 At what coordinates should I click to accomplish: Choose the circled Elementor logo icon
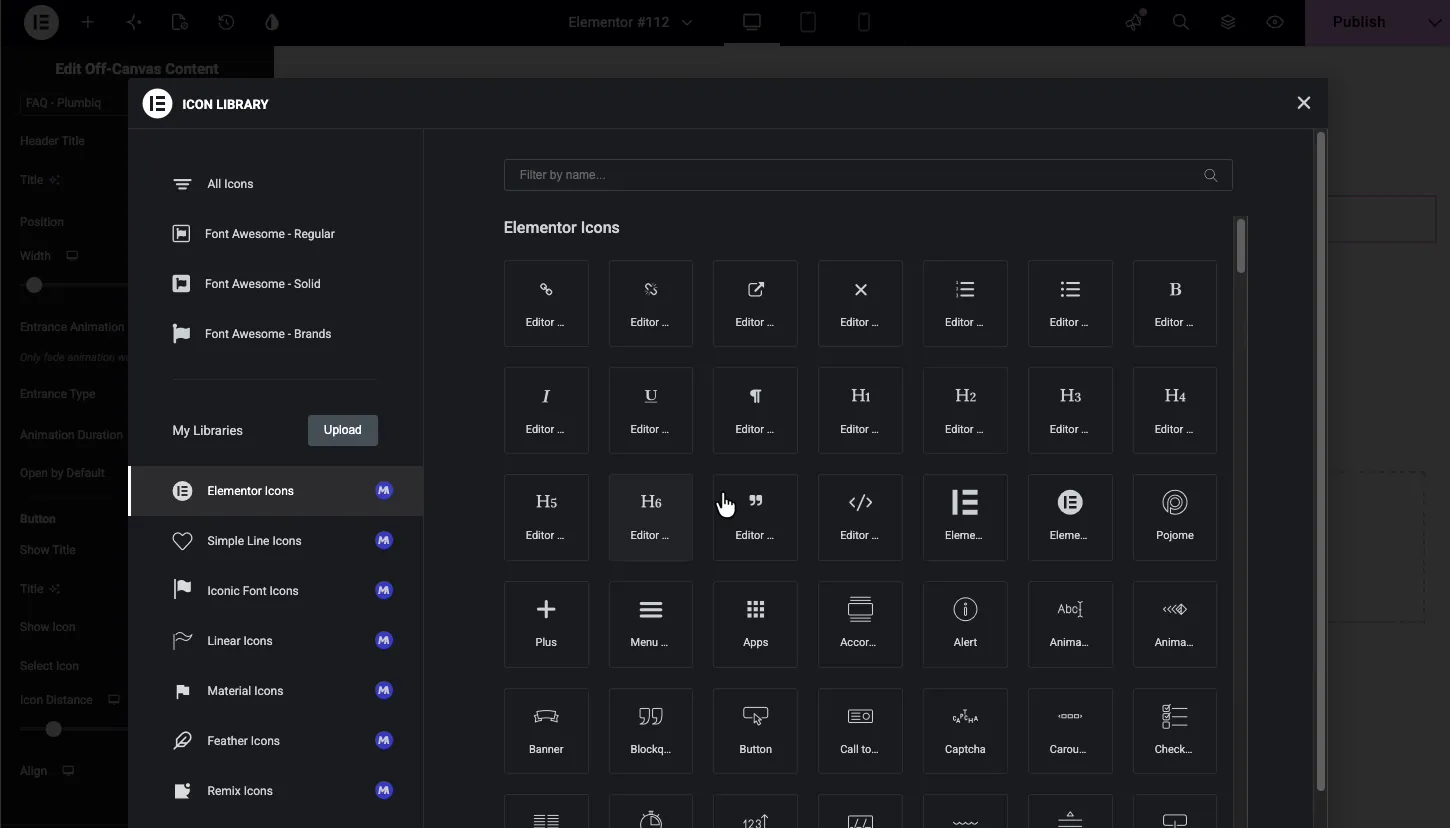[1070, 517]
